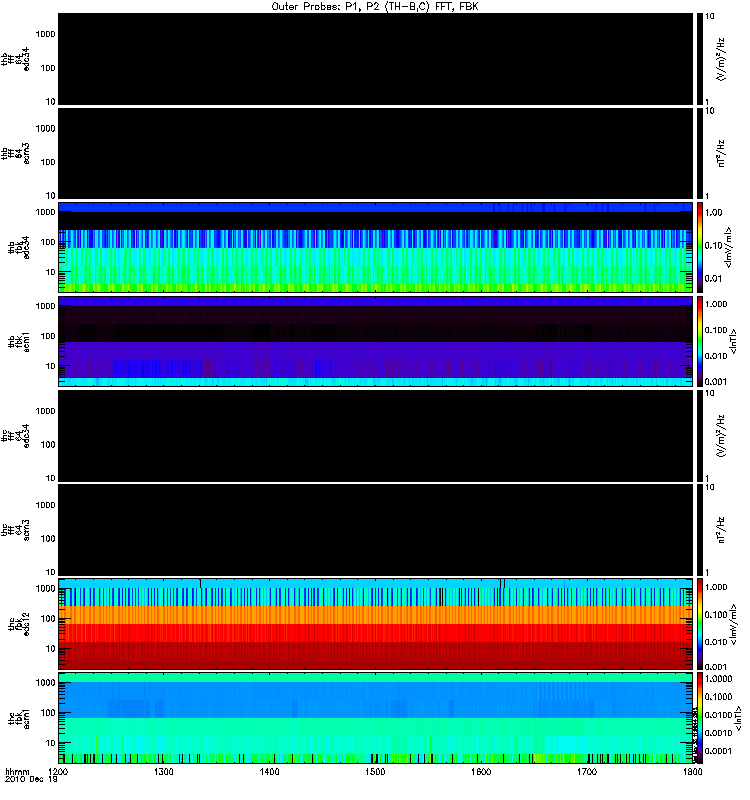Click the empty thb fff edc34 top panel

coord(376,59)
